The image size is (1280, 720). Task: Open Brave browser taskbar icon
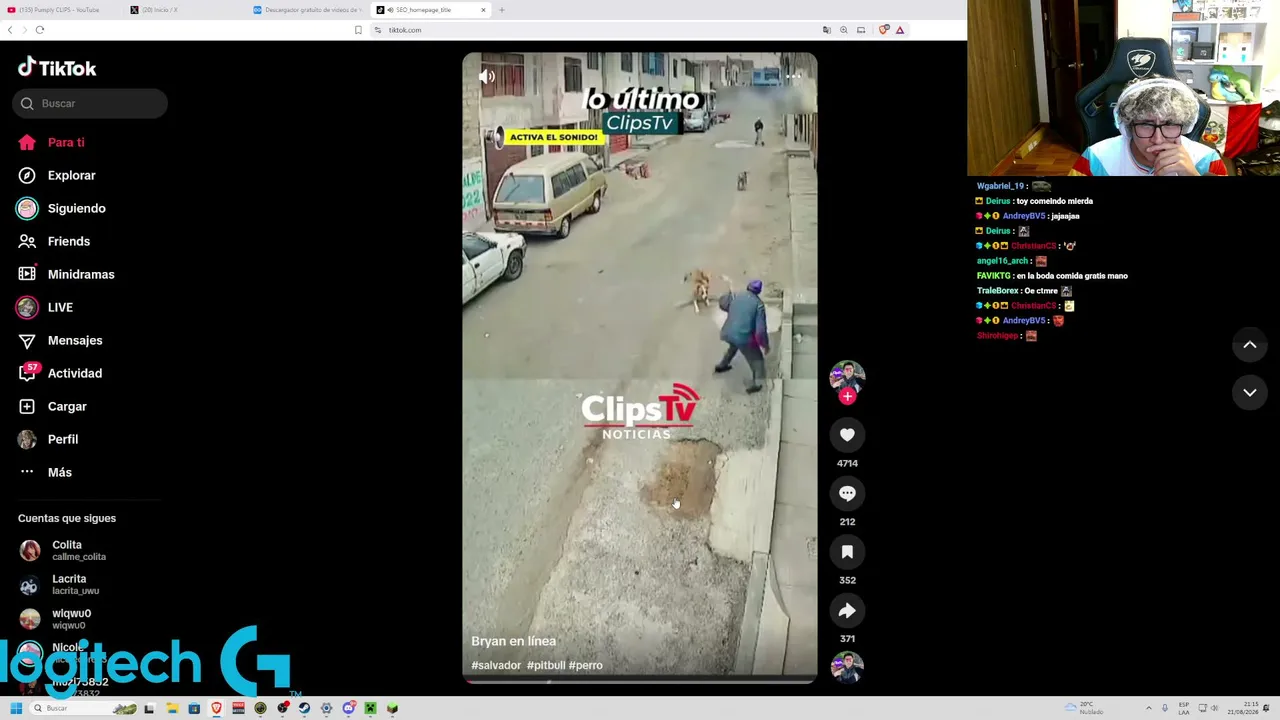tap(216, 708)
